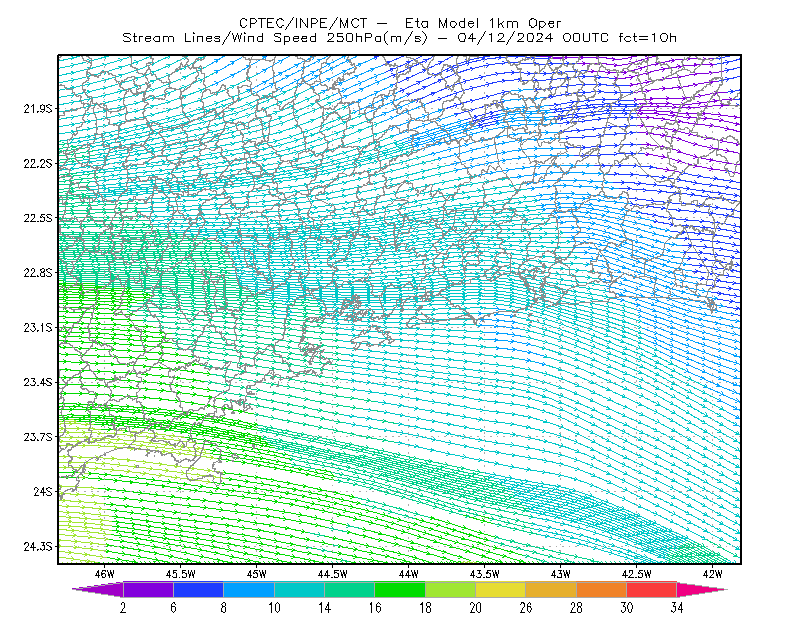Click the orange colorbar segment after 28
Image resolution: width=800 pixels, height=618 pixels.
(602, 589)
